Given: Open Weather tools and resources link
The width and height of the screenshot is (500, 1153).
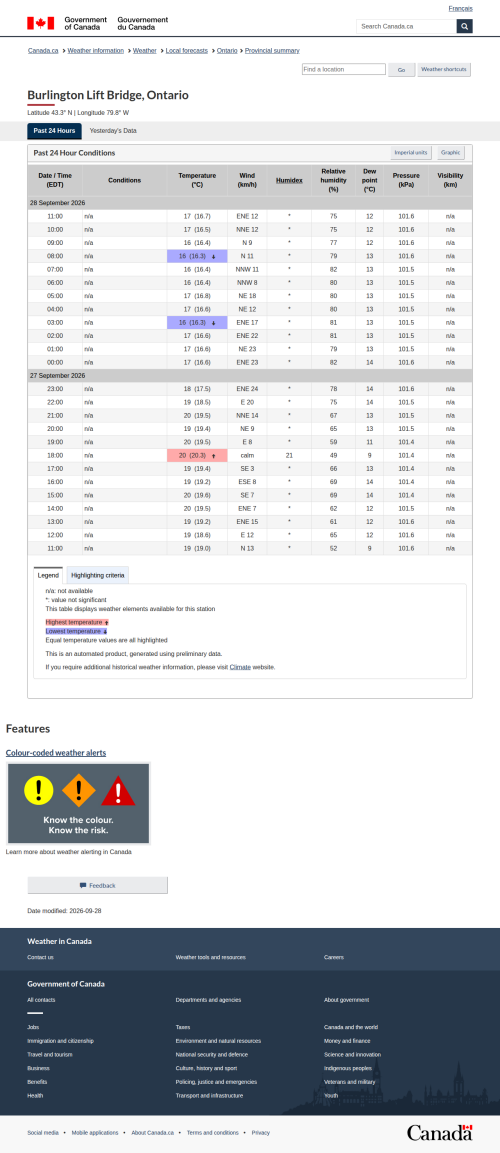Looking at the screenshot, I should (210, 957).
